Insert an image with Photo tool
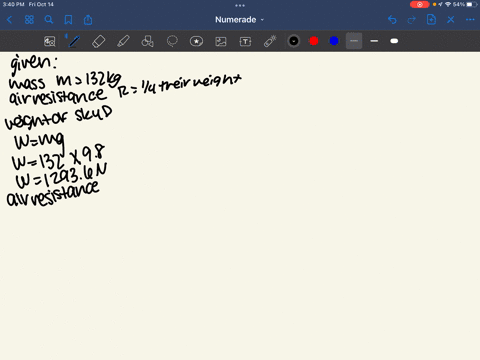 [x=221, y=41]
